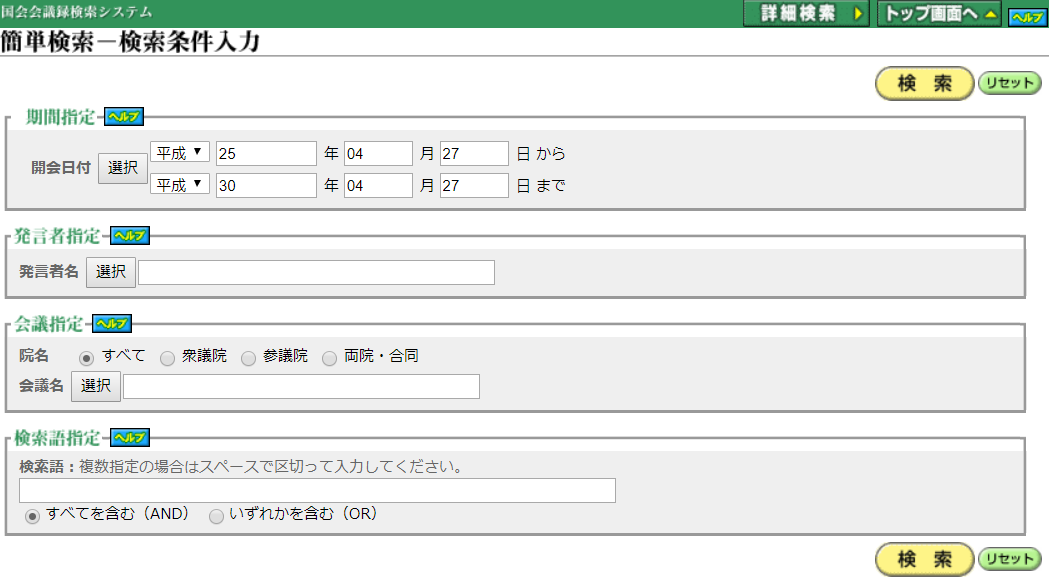Screen dimensions: 1049x585
Task: Enable いずれかを含む (OR) search mode
Action: pos(216,516)
